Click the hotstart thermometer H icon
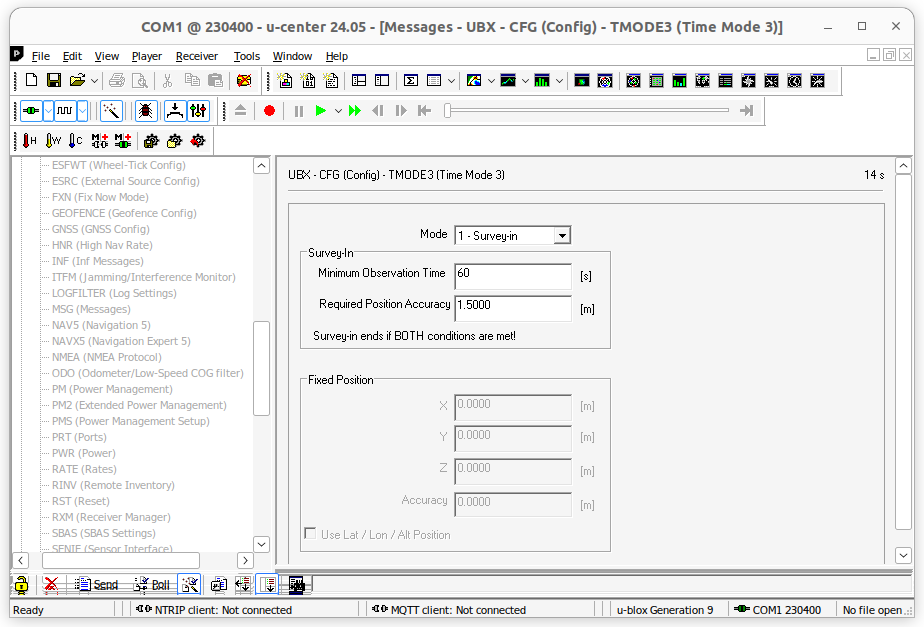The width and height of the screenshot is (924, 627). click(29, 141)
